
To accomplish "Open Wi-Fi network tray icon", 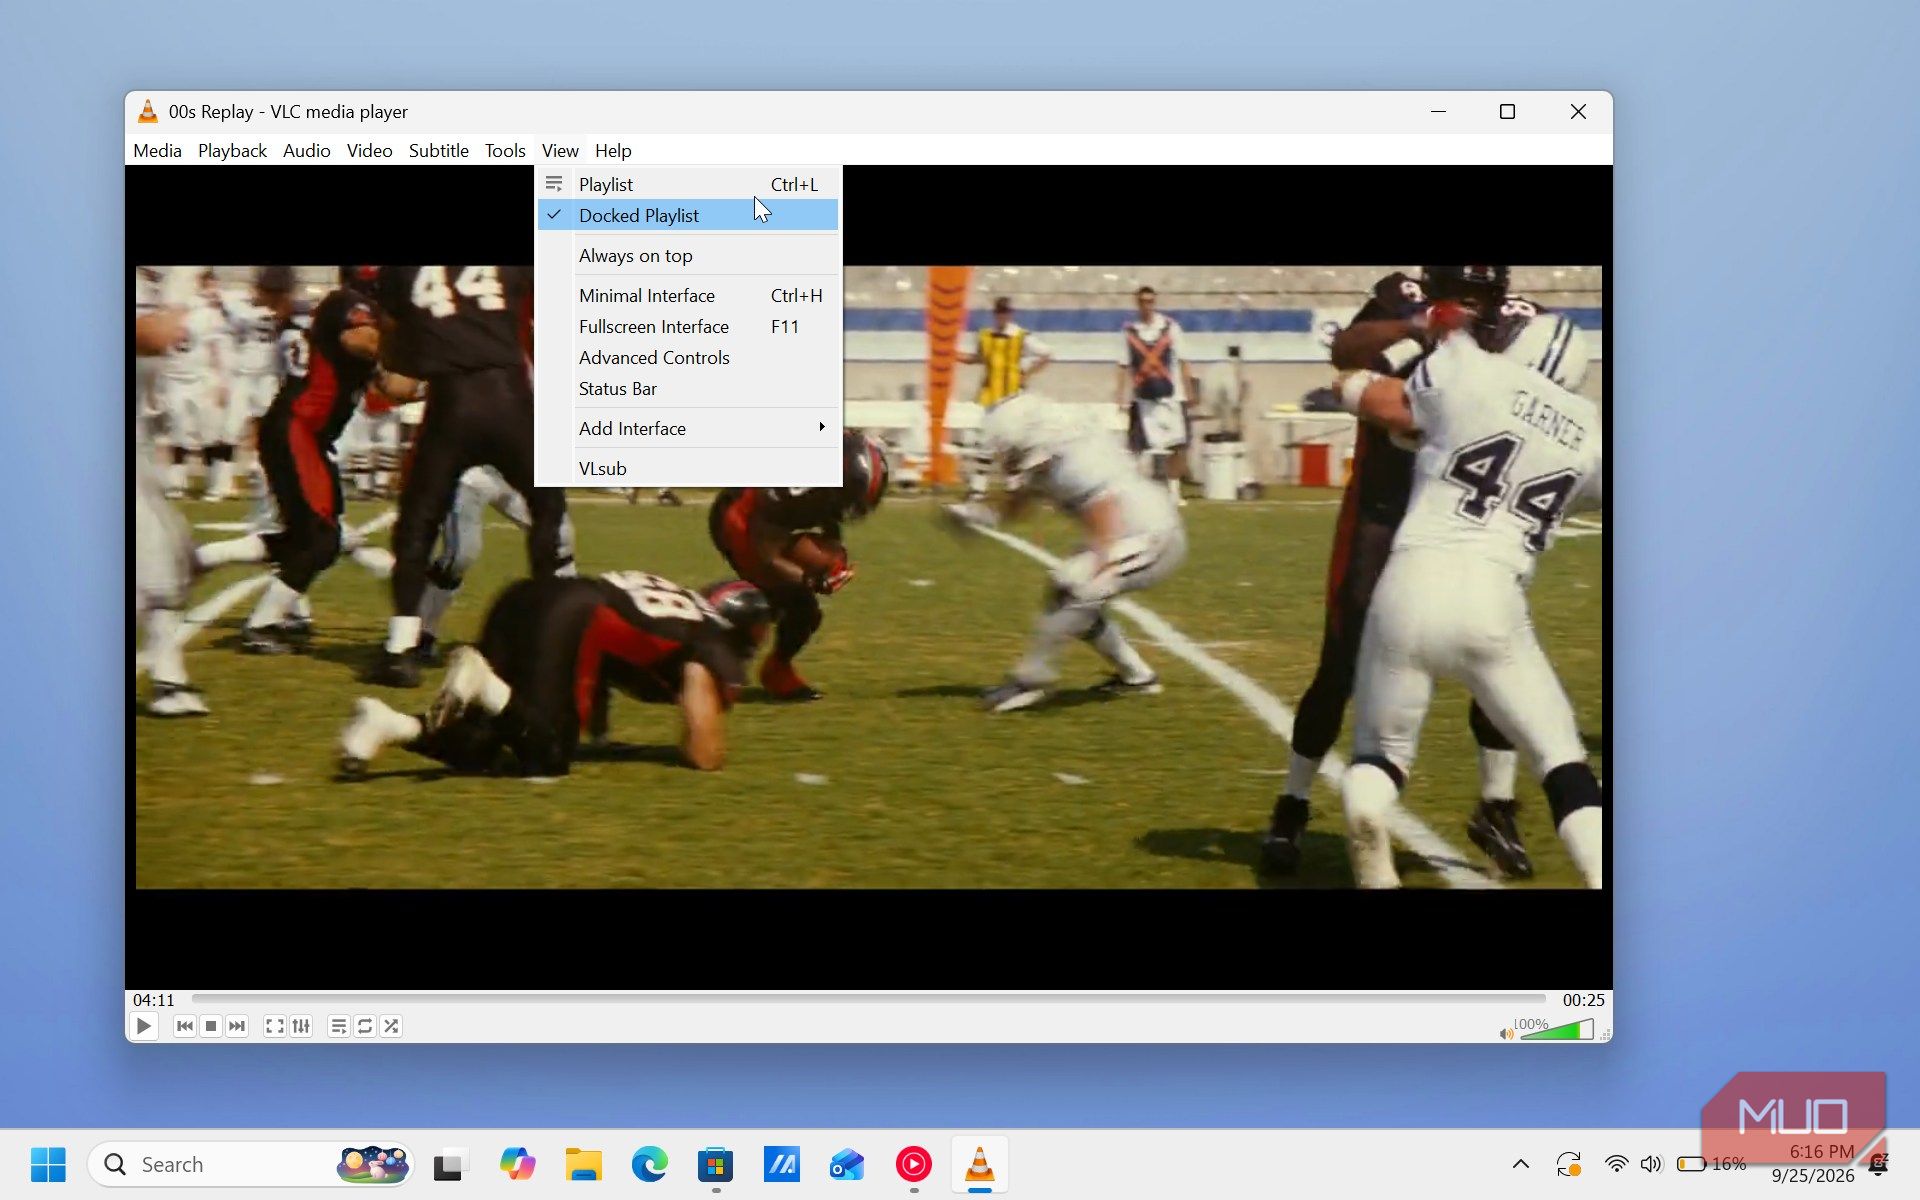I will 1616,1164.
